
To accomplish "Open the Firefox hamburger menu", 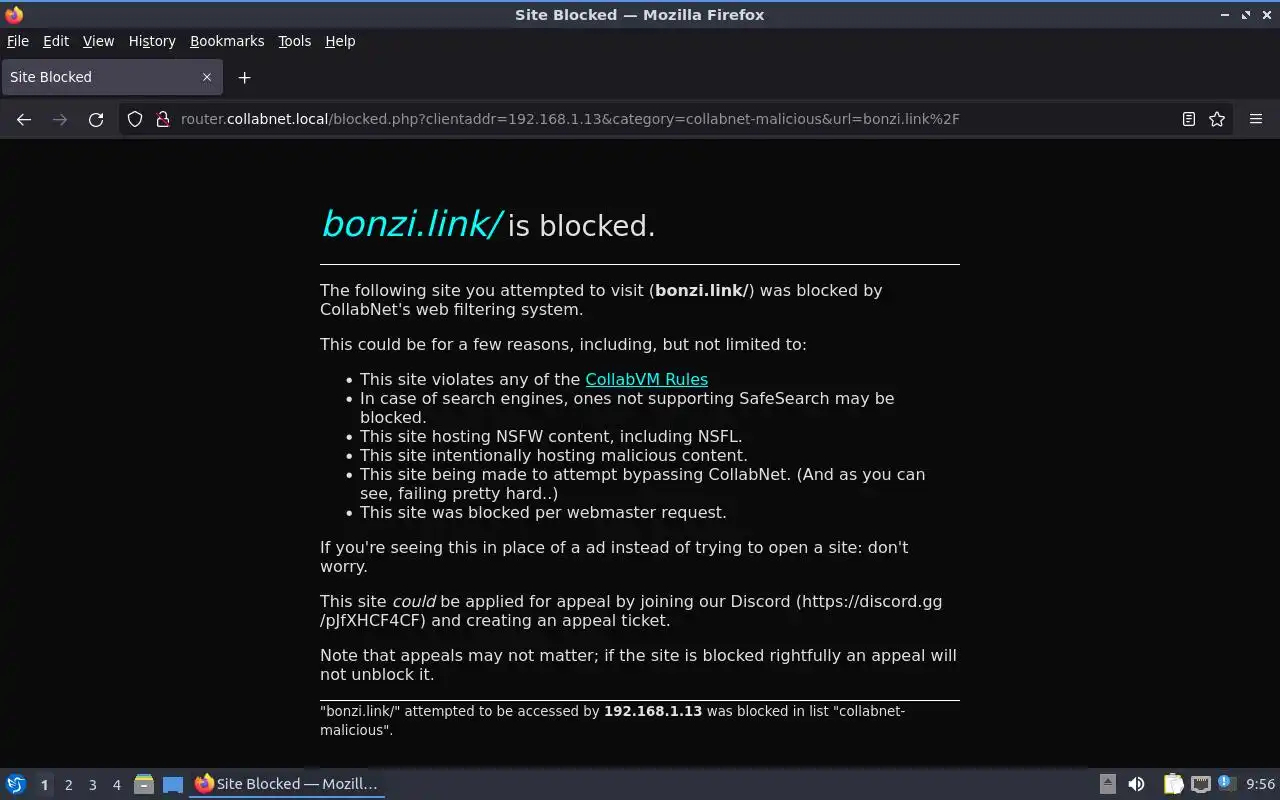I will (1256, 119).
